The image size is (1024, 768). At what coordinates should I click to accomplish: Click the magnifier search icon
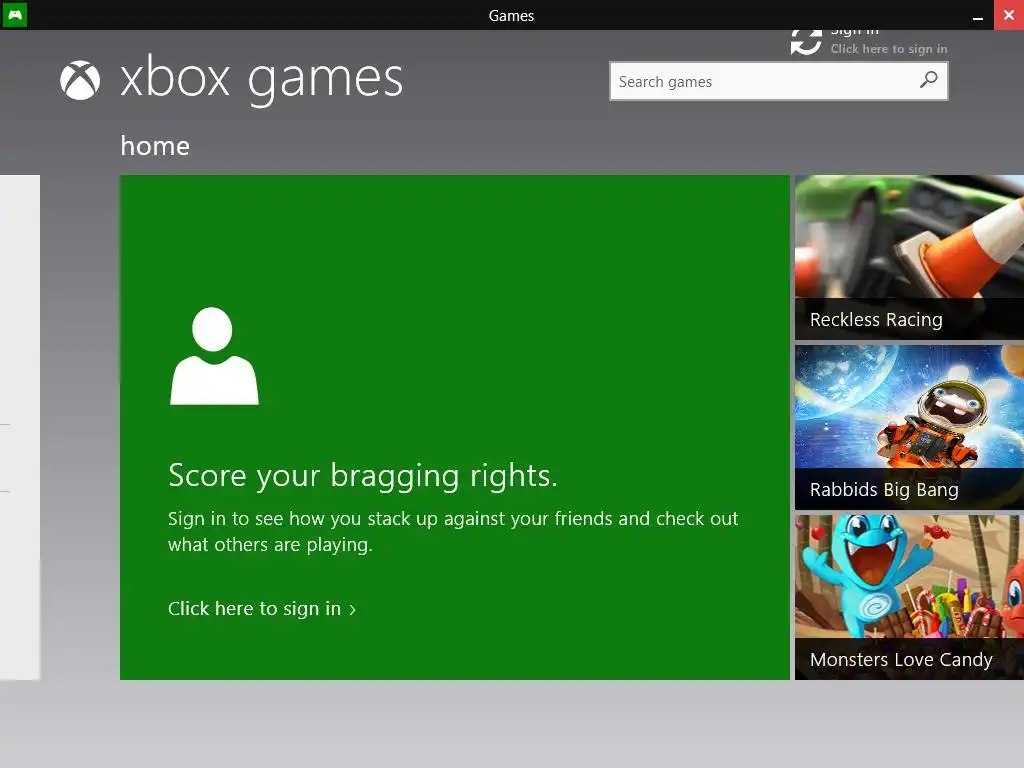click(x=928, y=80)
